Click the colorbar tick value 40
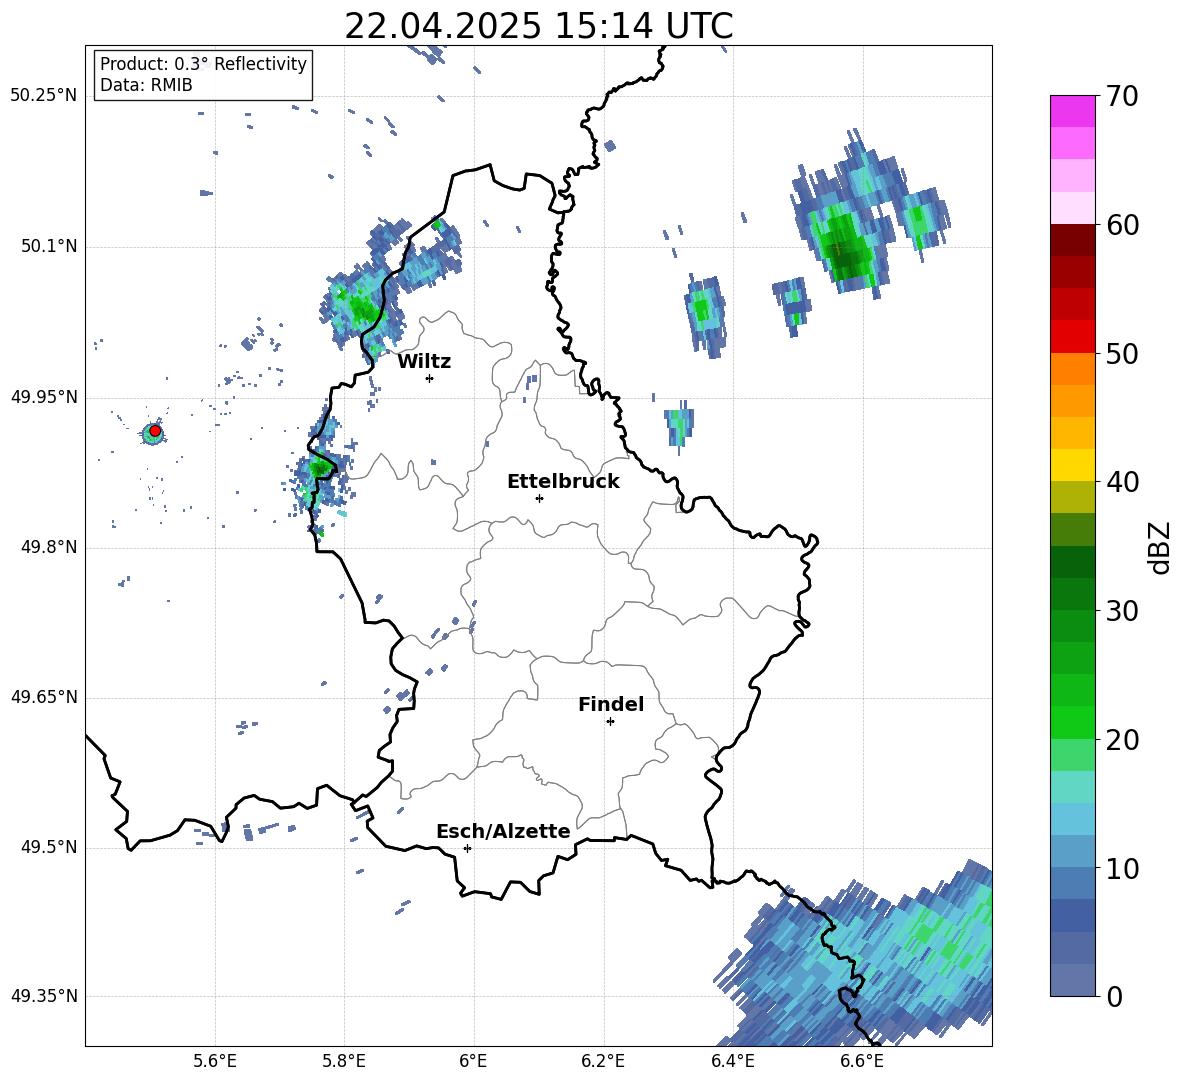The image size is (1184, 1081). 1122,482
